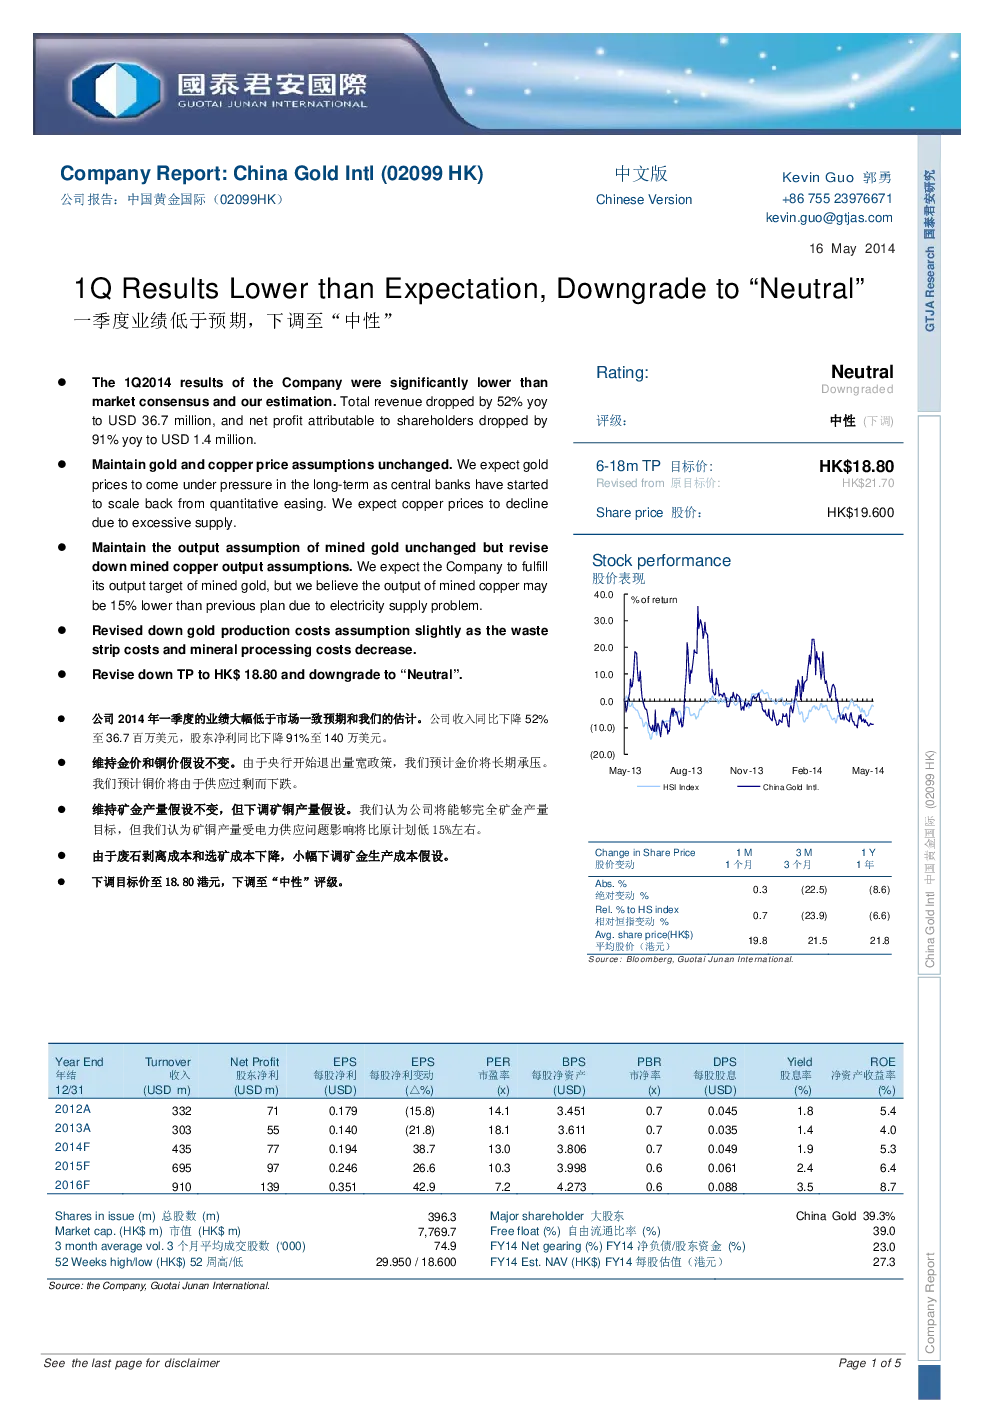Click the 'Revised down gold production costs' bullet

pos(320,640)
